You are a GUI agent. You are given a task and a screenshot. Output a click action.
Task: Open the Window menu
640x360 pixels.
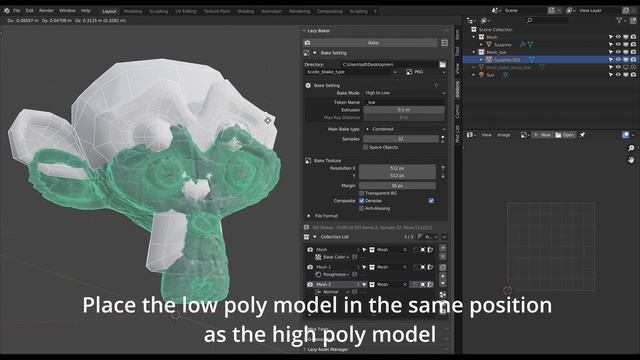click(x=67, y=11)
